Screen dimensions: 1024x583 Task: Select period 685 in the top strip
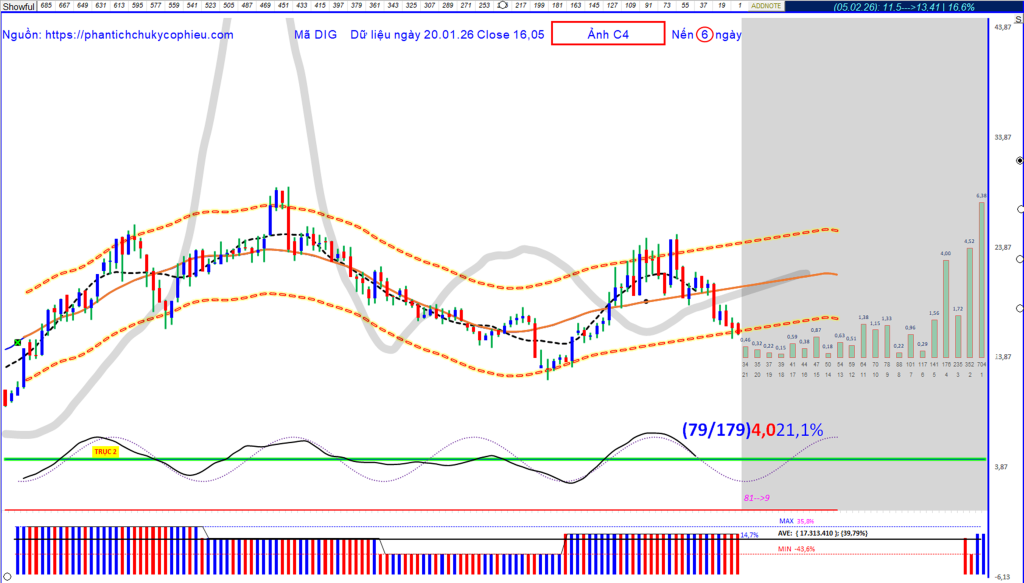(47, 6)
